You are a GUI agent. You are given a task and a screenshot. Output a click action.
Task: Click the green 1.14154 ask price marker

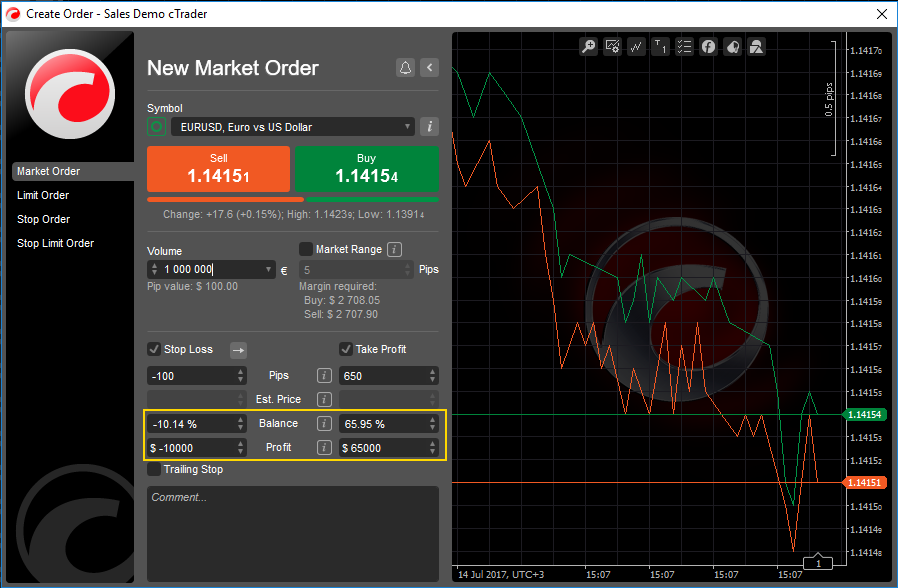tap(864, 415)
